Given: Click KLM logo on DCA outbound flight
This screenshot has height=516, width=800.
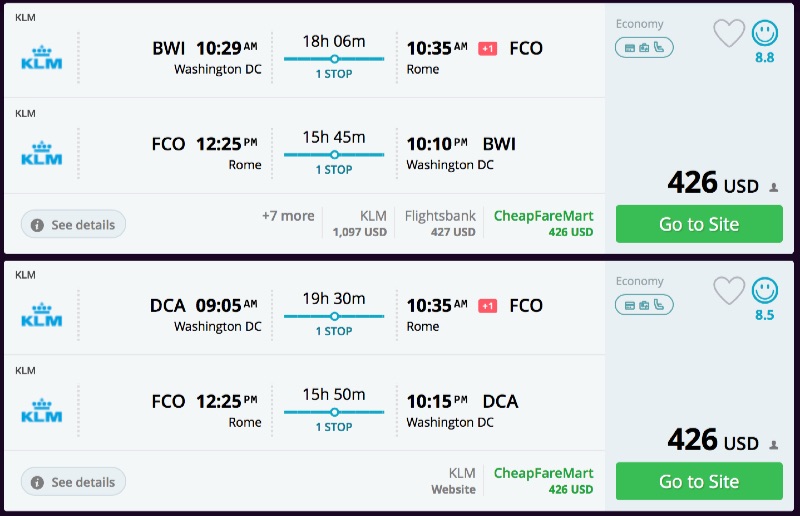Looking at the screenshot, I should coord(41,314).
